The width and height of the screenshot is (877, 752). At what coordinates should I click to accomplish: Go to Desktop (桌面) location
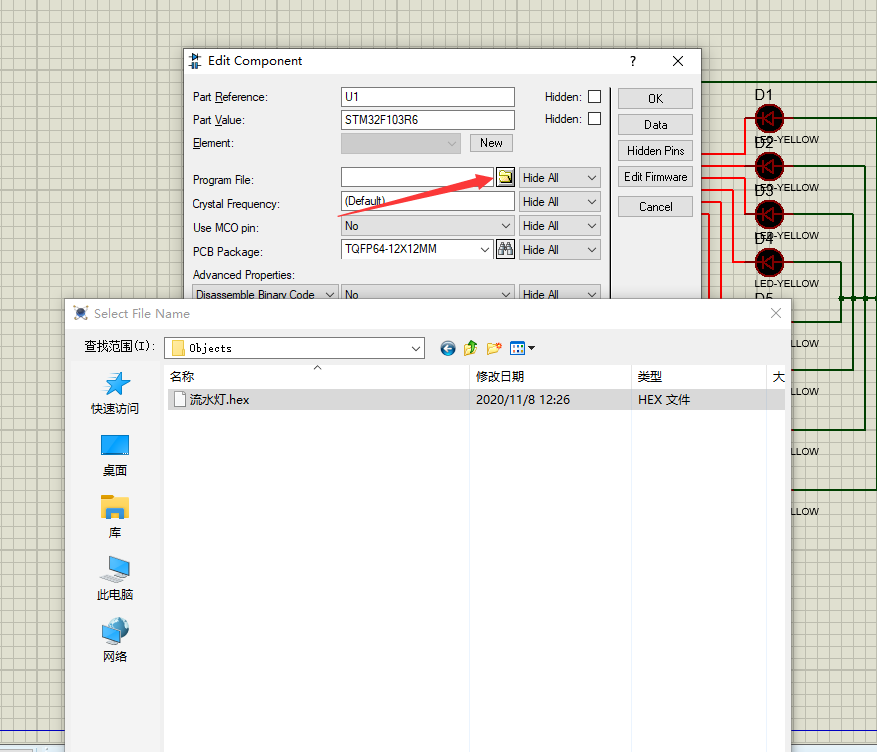[115, 455]
